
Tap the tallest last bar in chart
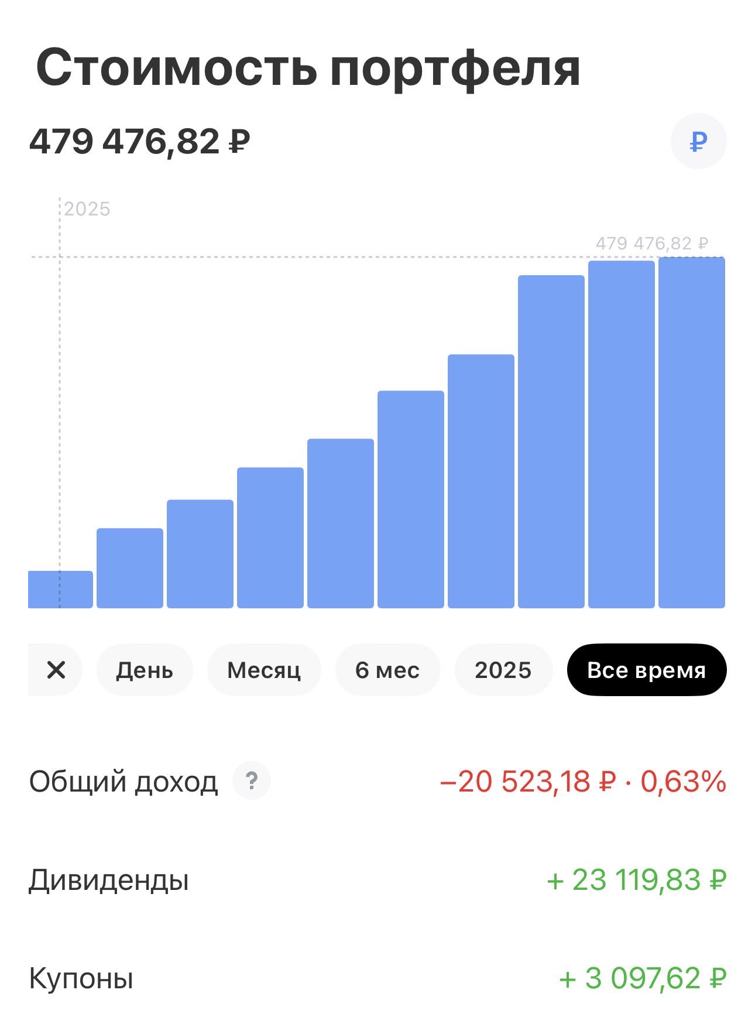coord(691,432)
